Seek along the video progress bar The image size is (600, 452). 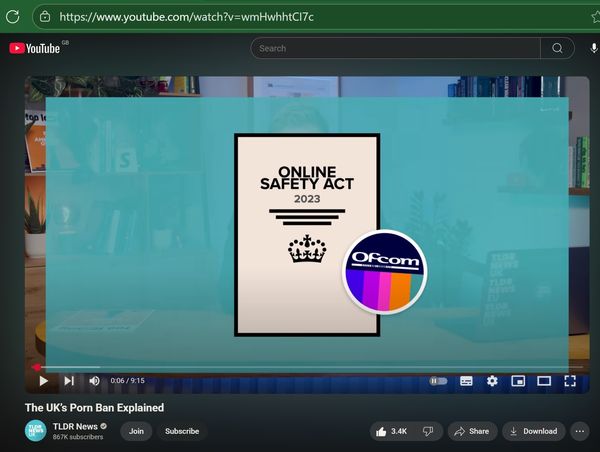click(307, 367)
